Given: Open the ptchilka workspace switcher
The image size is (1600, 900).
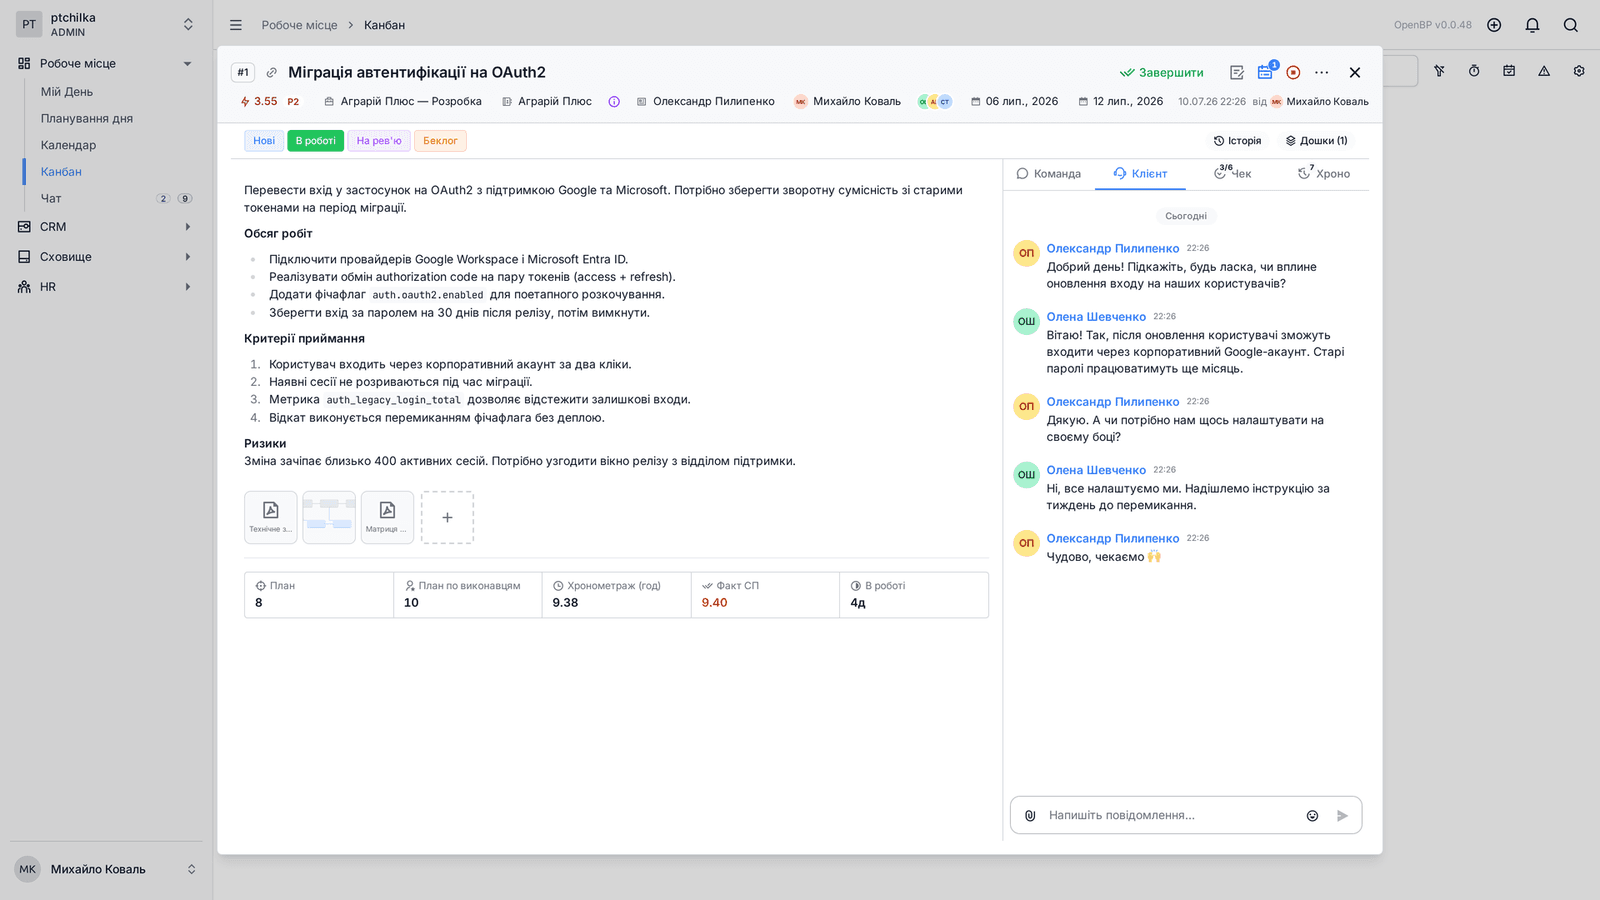Looking at the screenshot, I should (x=106, y=25).
